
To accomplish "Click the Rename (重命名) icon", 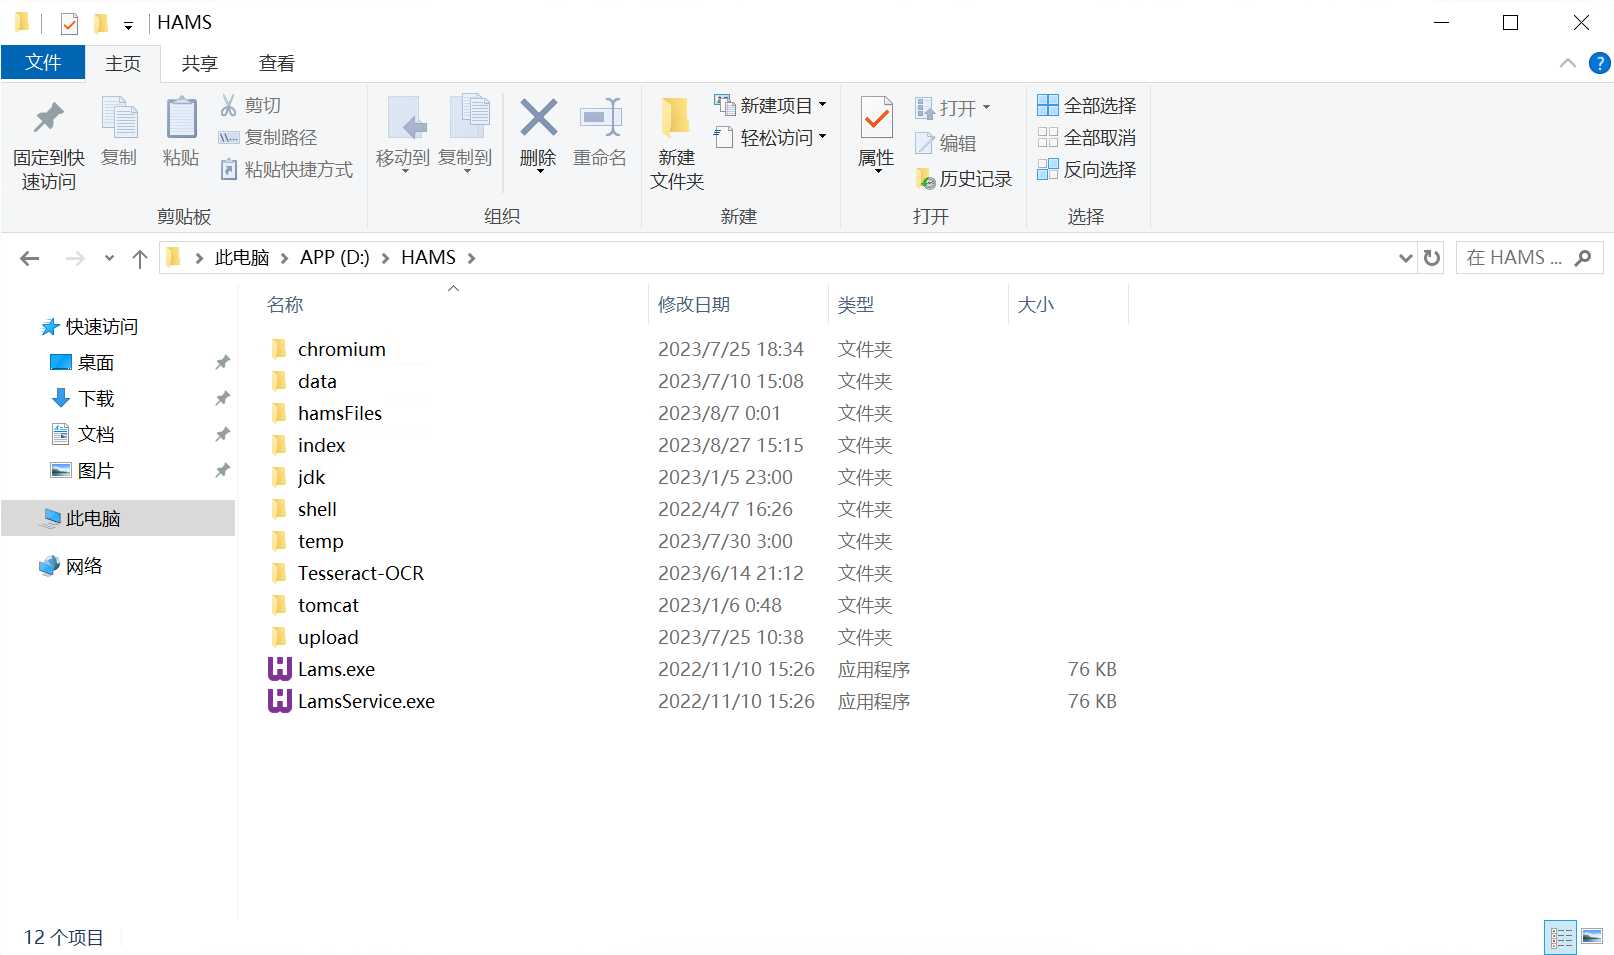I will point(600,120).
